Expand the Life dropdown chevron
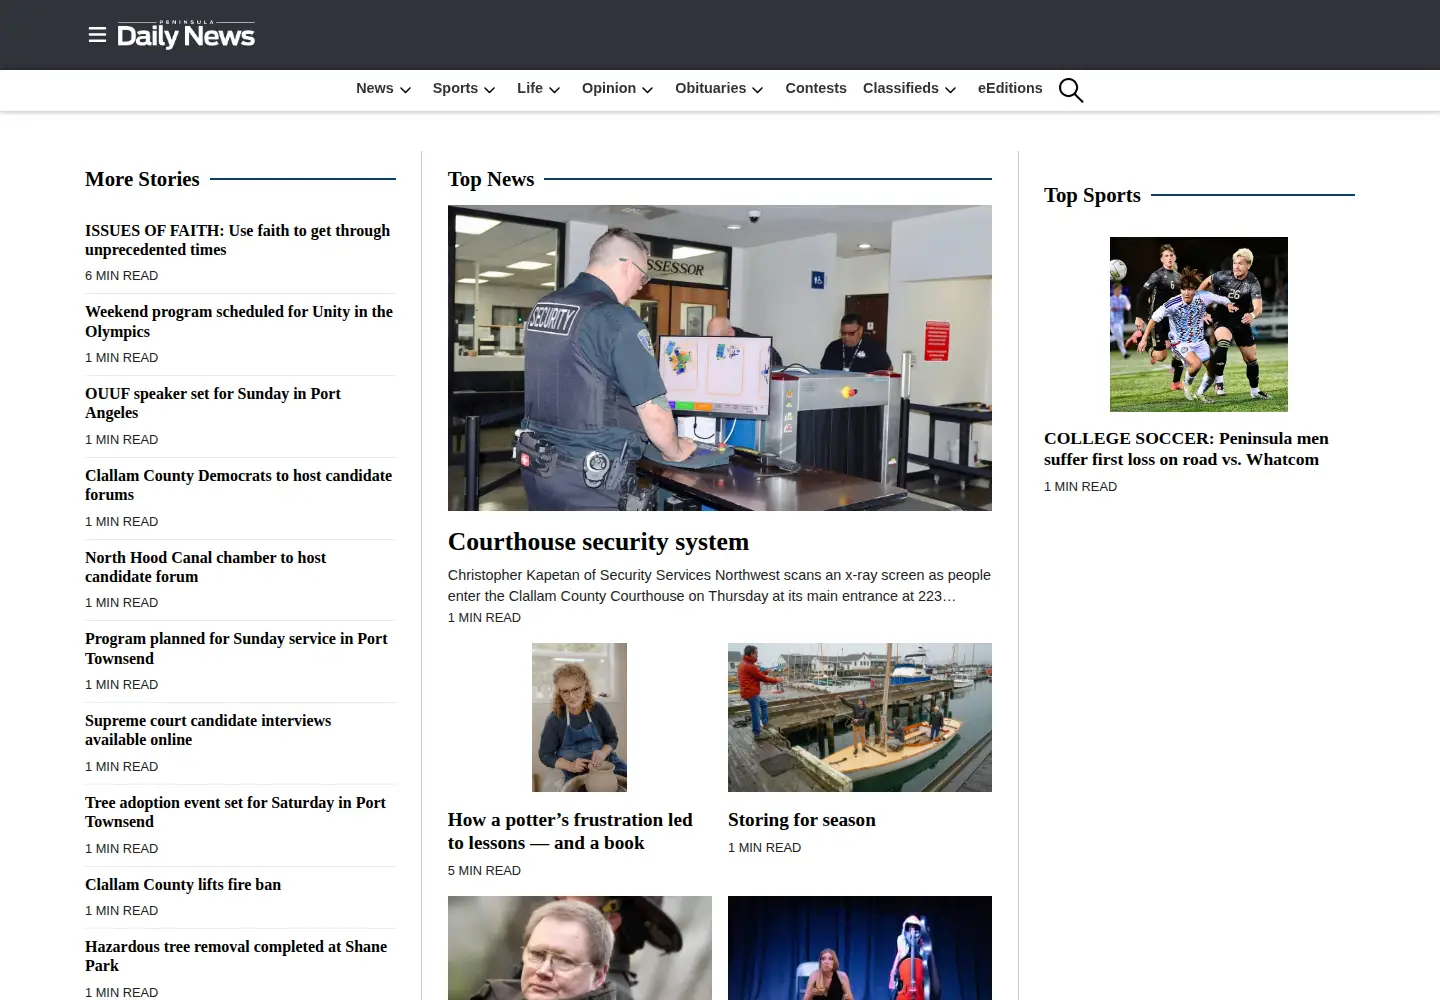This screenshot has height=1000, width=1440. [555, 90]
